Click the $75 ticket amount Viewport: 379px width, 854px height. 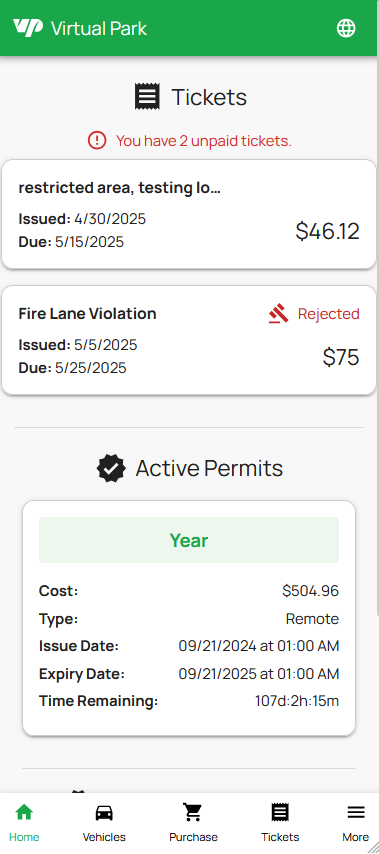(341, 357)
